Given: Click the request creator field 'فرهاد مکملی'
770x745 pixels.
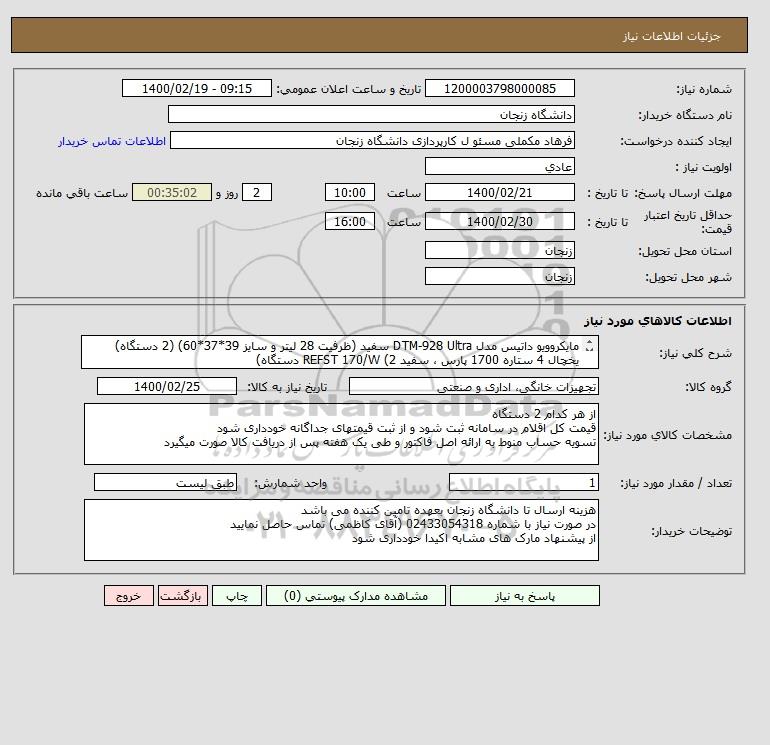Looking at the screenshot, I should point(372,140).
